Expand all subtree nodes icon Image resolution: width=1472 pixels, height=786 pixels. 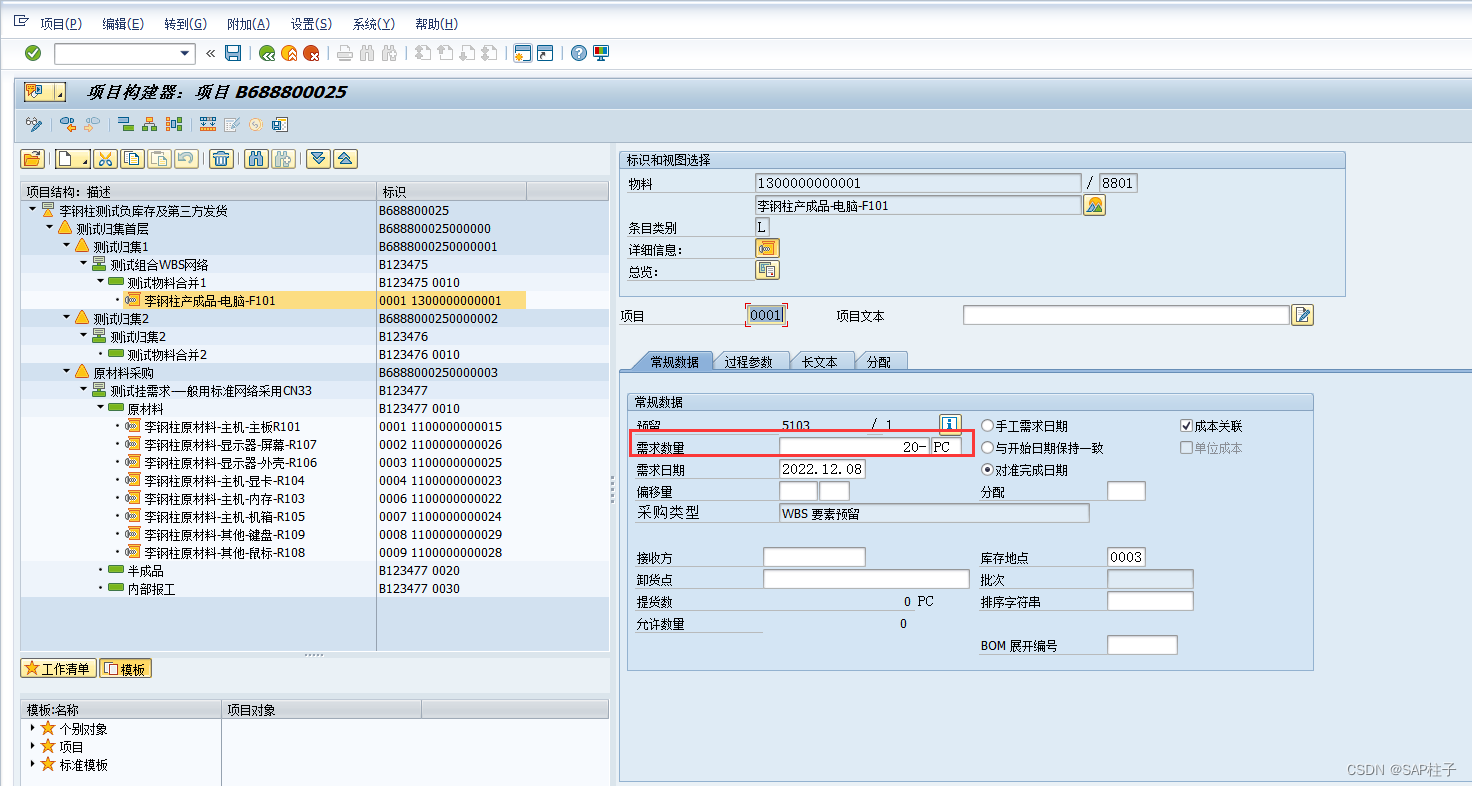coord(318,158)
